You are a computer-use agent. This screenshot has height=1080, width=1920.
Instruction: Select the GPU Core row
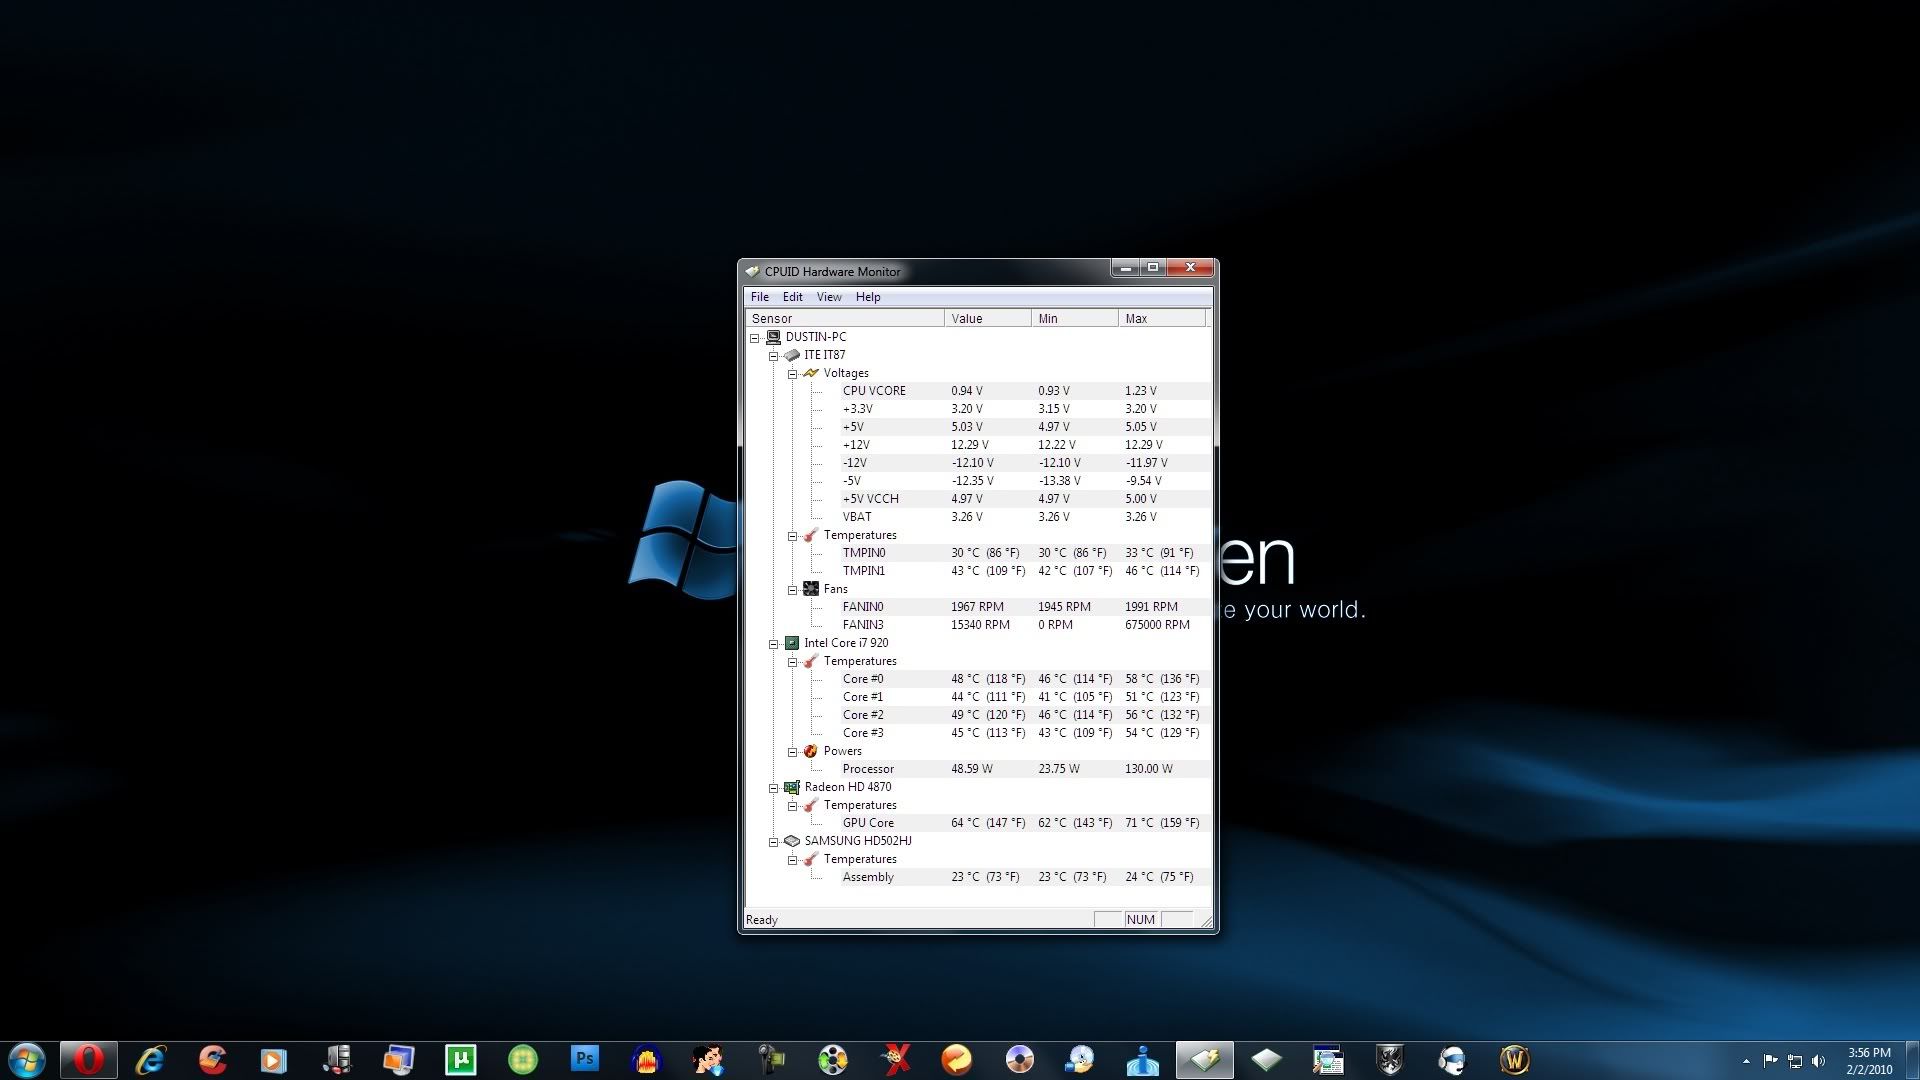coord(1025,823)
